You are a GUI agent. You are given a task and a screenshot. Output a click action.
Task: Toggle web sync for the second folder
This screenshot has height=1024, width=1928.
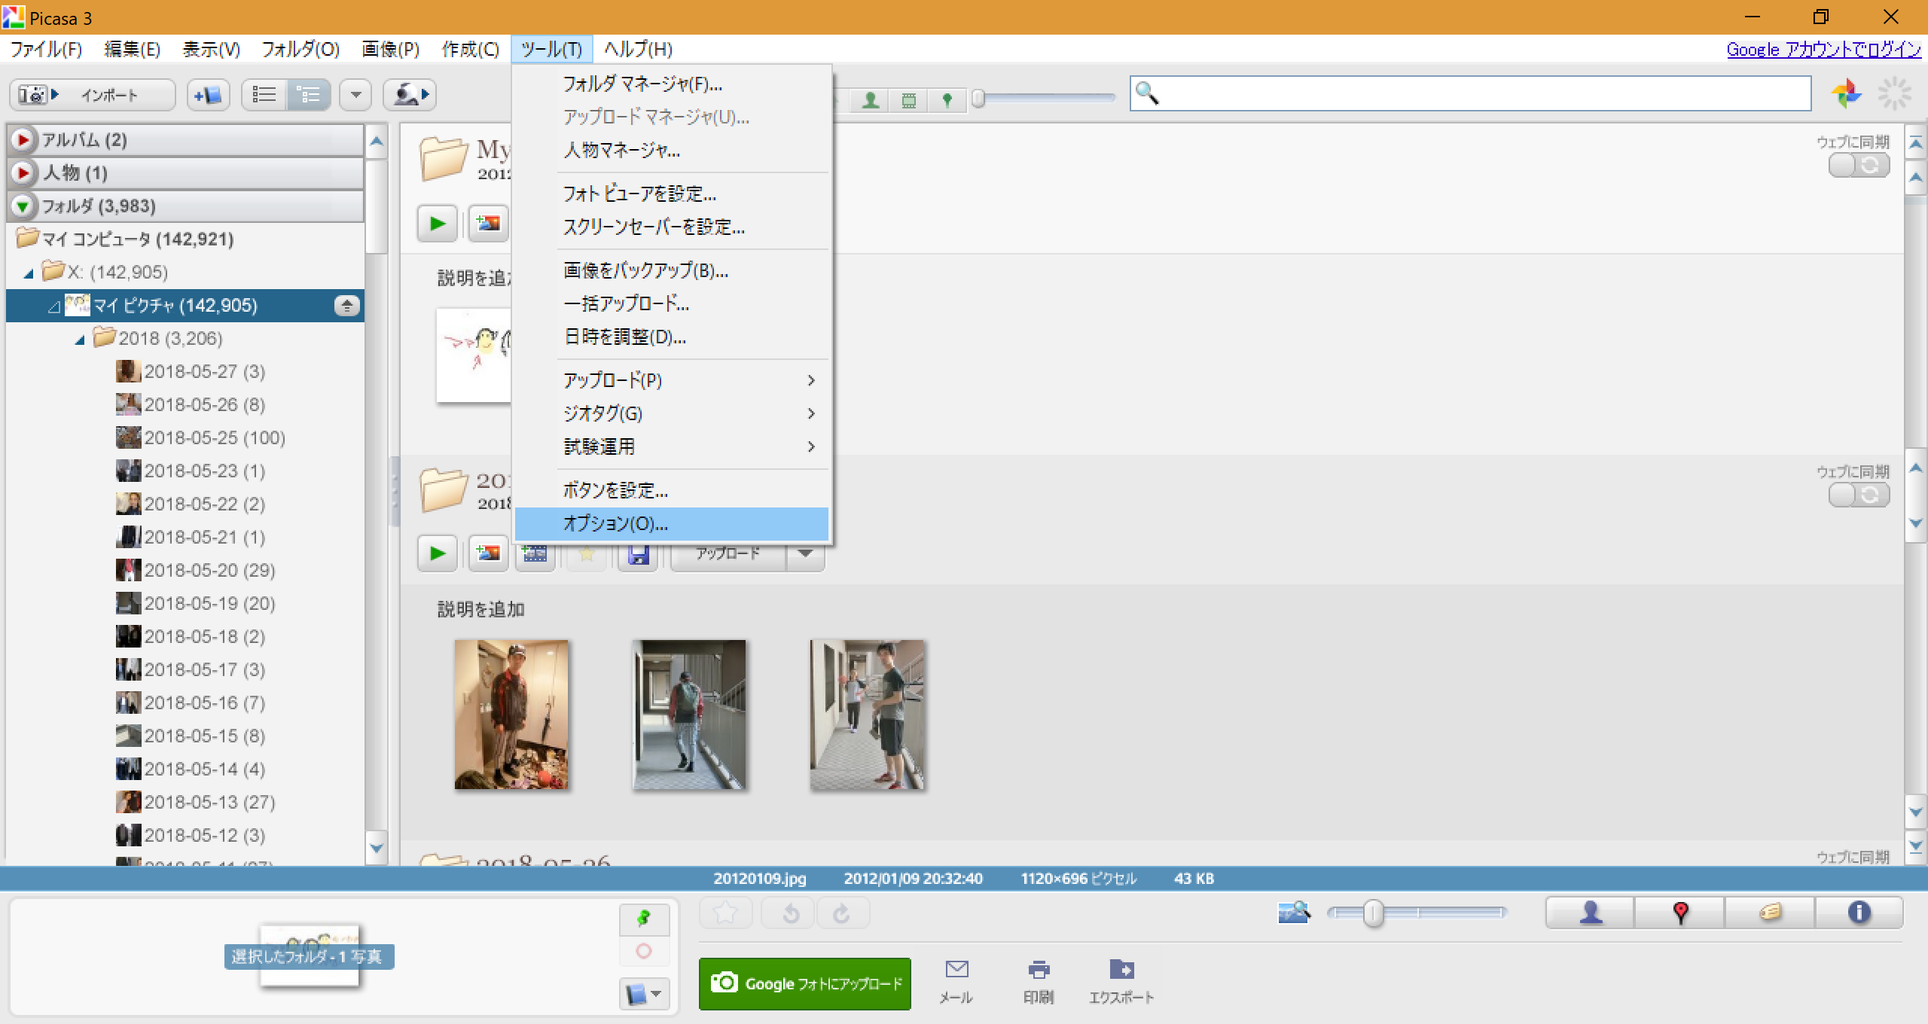pos(1858,495)
